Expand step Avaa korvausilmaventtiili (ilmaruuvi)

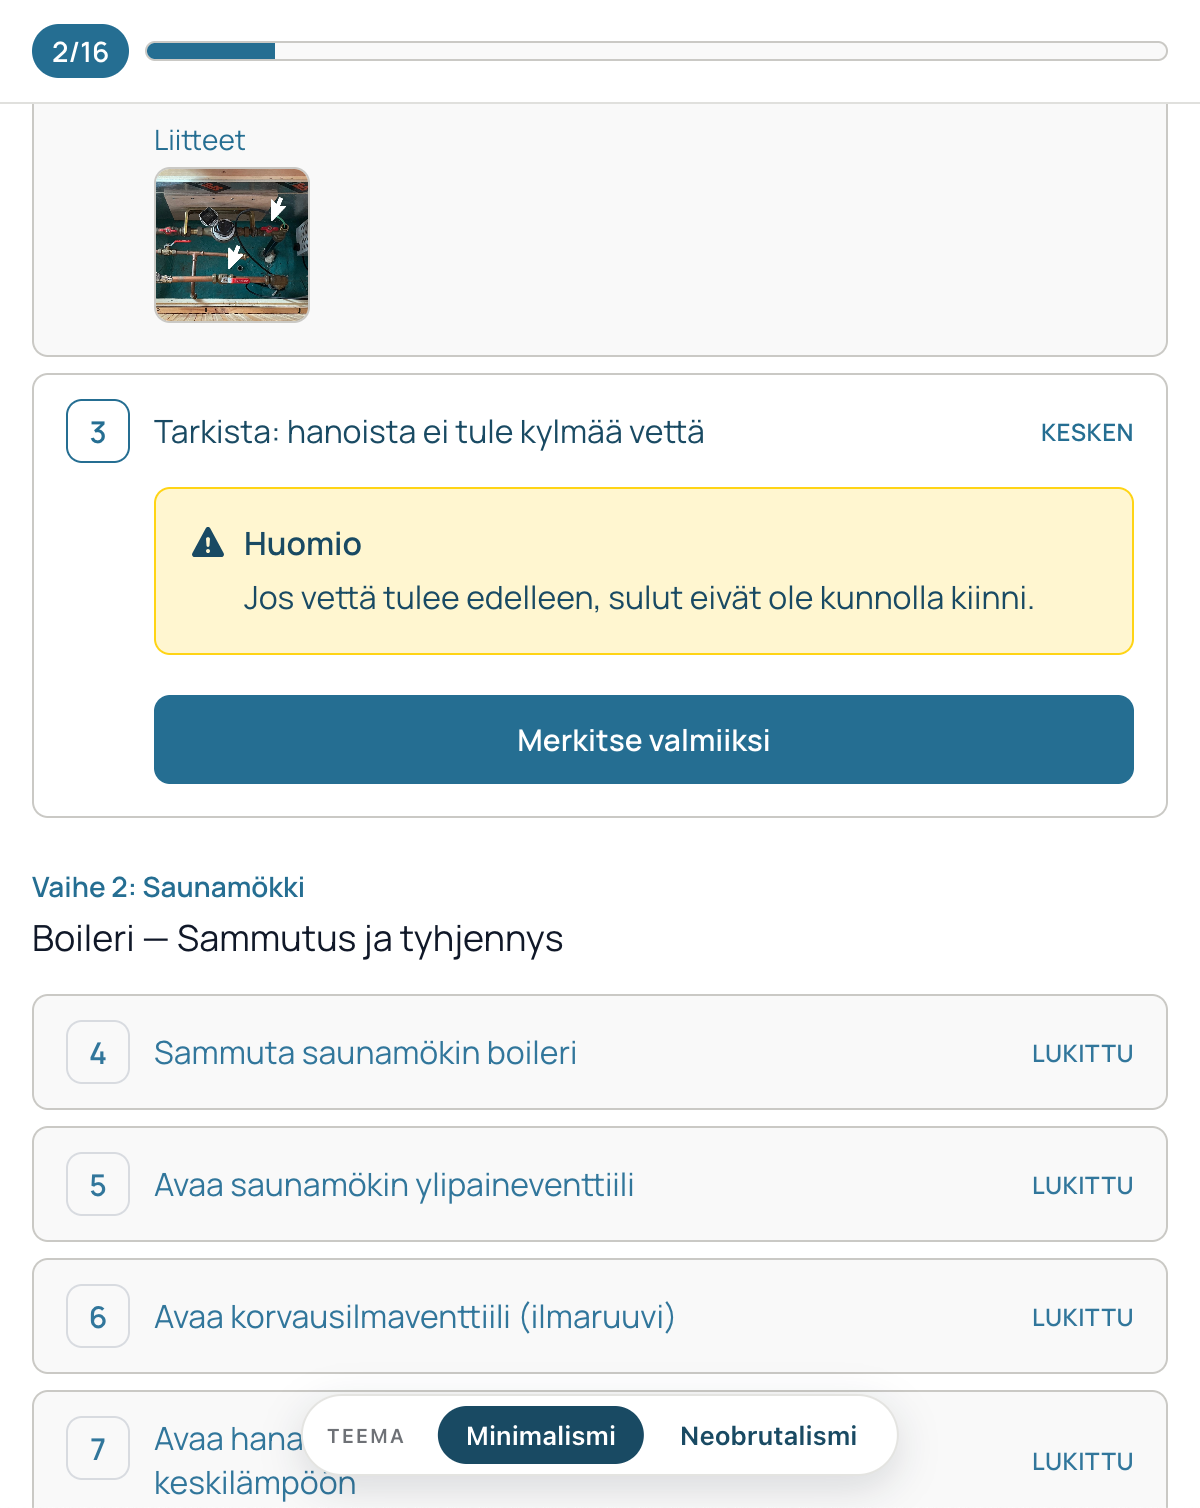(600, 1316)
